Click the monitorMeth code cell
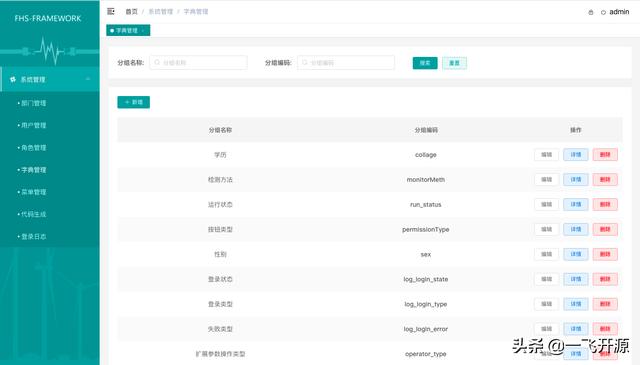640x365 pixels. coord(426,180)
